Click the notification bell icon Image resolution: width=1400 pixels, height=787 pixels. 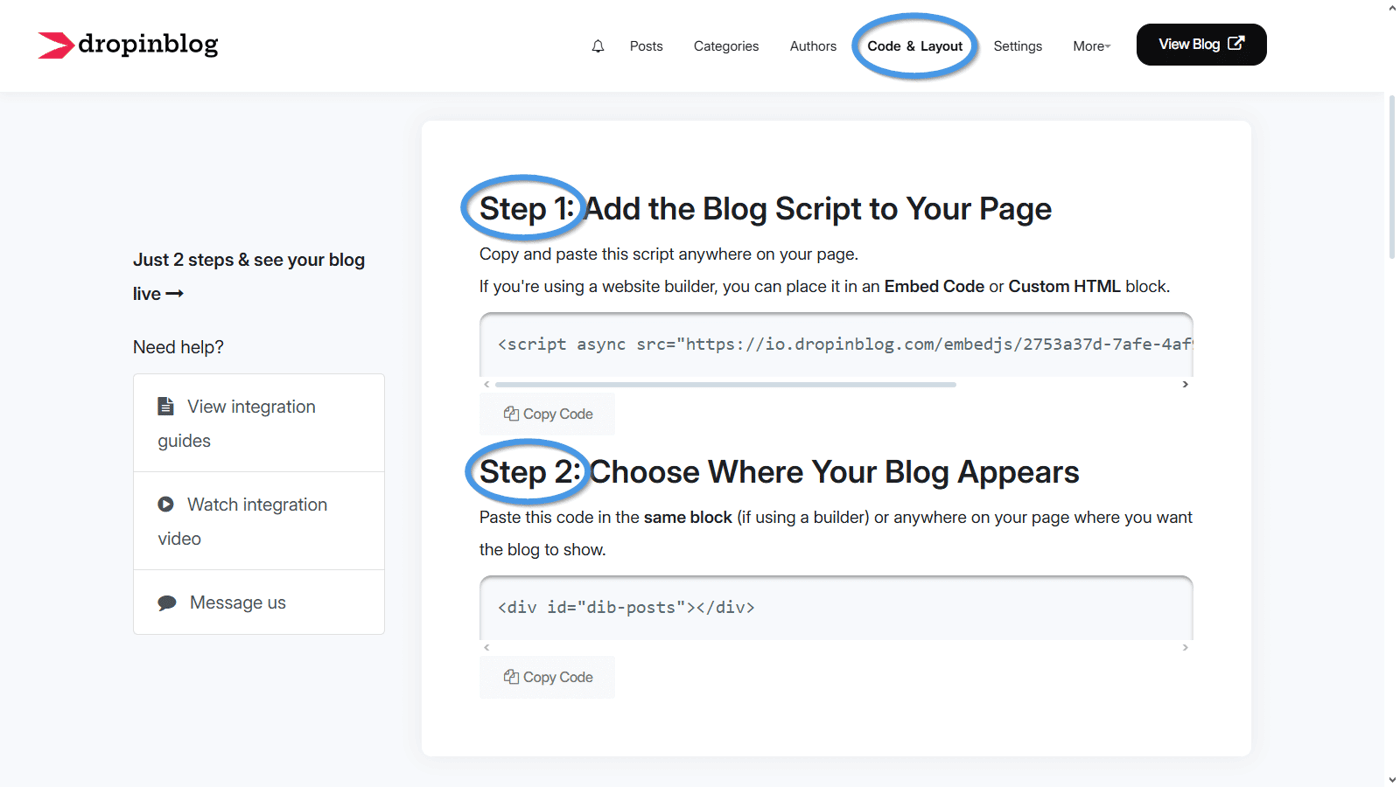pos(598,46)
